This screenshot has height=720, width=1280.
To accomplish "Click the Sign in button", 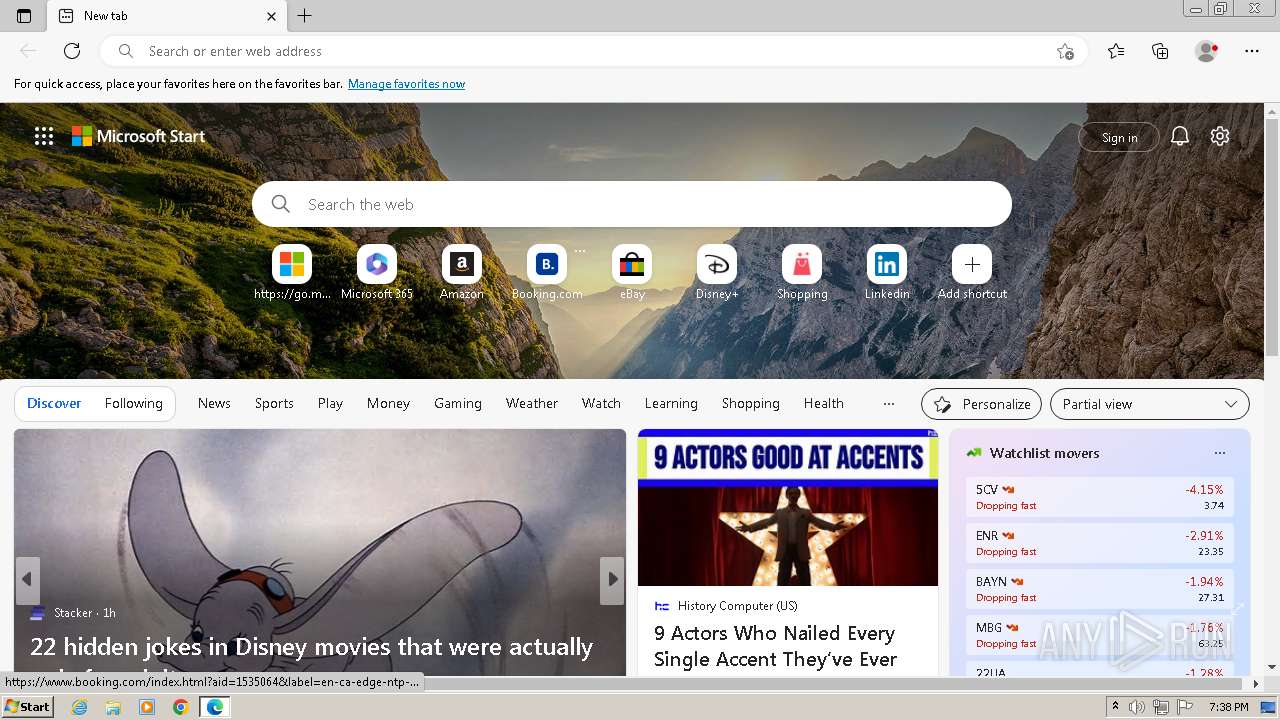I will click(x=1119, y=138).
